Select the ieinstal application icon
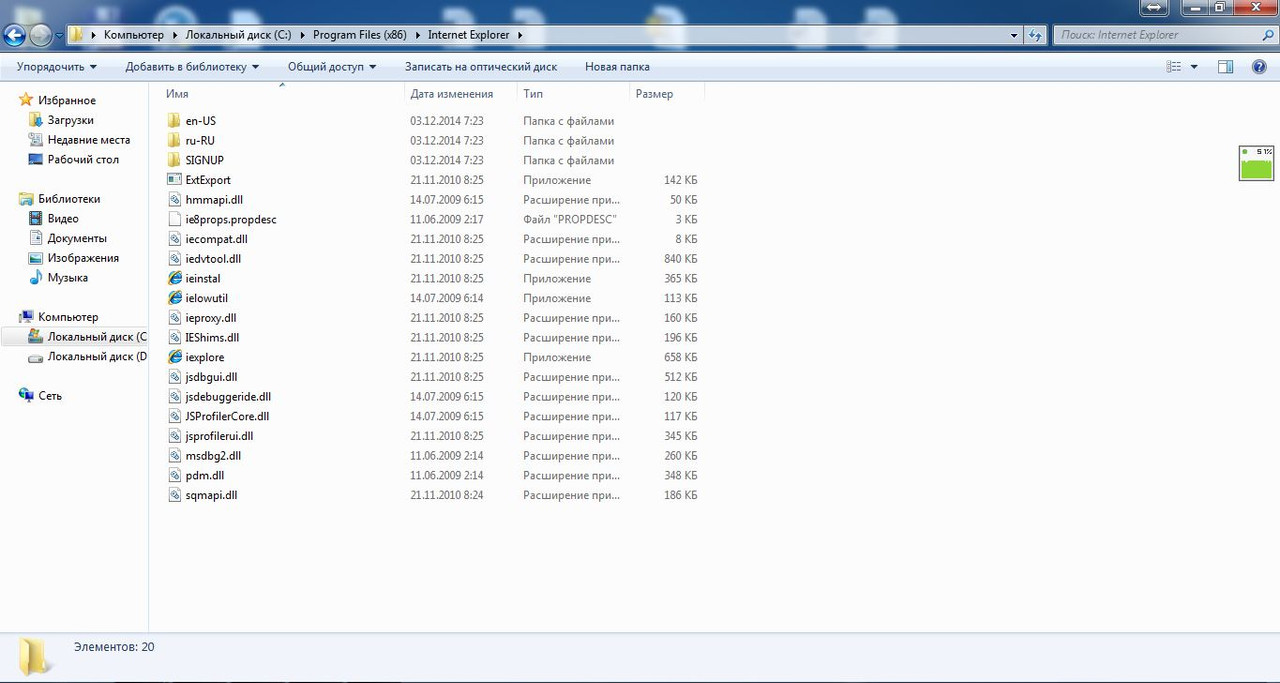Image resolution: width=1280 pixels, height=683 pixels. [175, 278]
